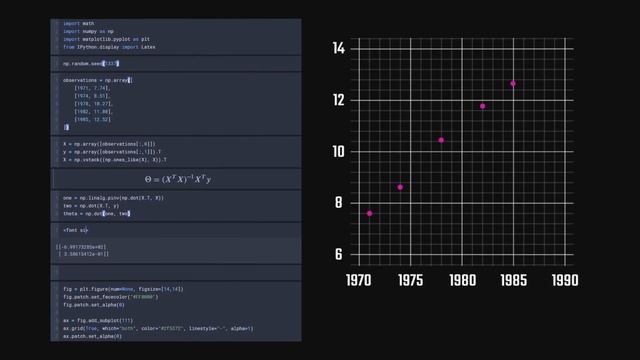640x360 pixels.
Task: Click the 'y = np.array' code line
Action: coord(112,152)
